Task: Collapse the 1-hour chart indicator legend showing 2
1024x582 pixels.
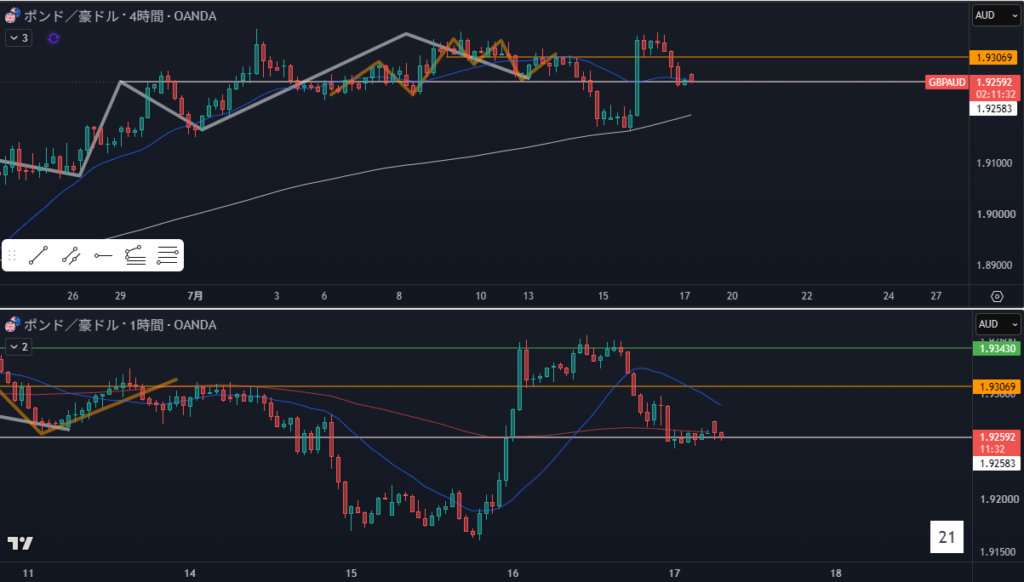Action: coord(19,347)
